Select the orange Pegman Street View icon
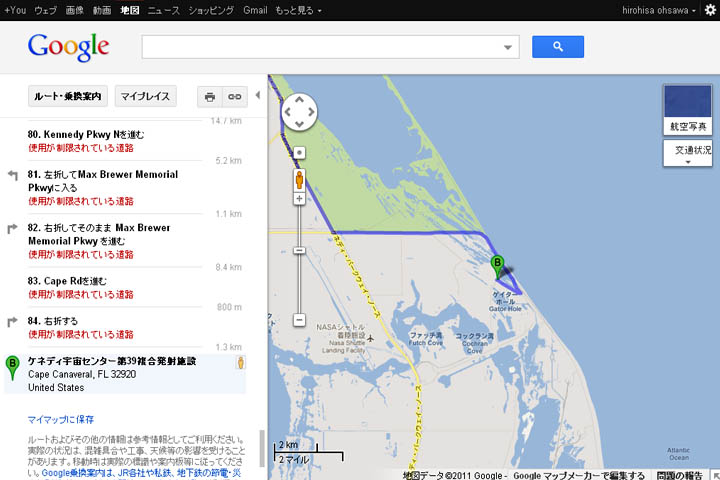The width and height of the screenshot is (720, 480). click(x=299, y=180)
